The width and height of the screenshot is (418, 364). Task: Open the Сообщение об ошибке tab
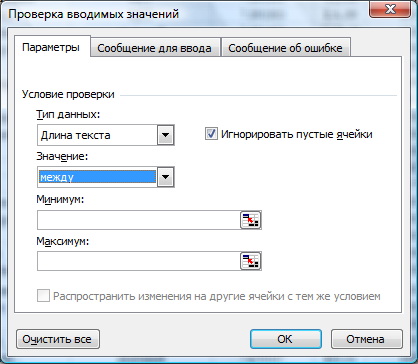pos(285,48)
